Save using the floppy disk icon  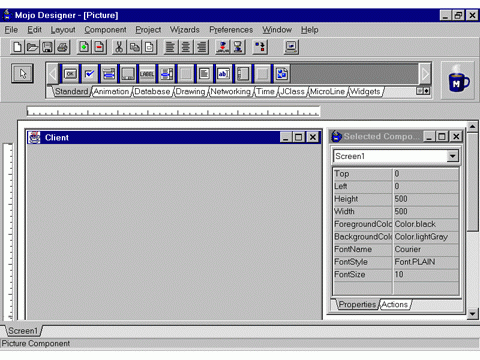(47, 47)
